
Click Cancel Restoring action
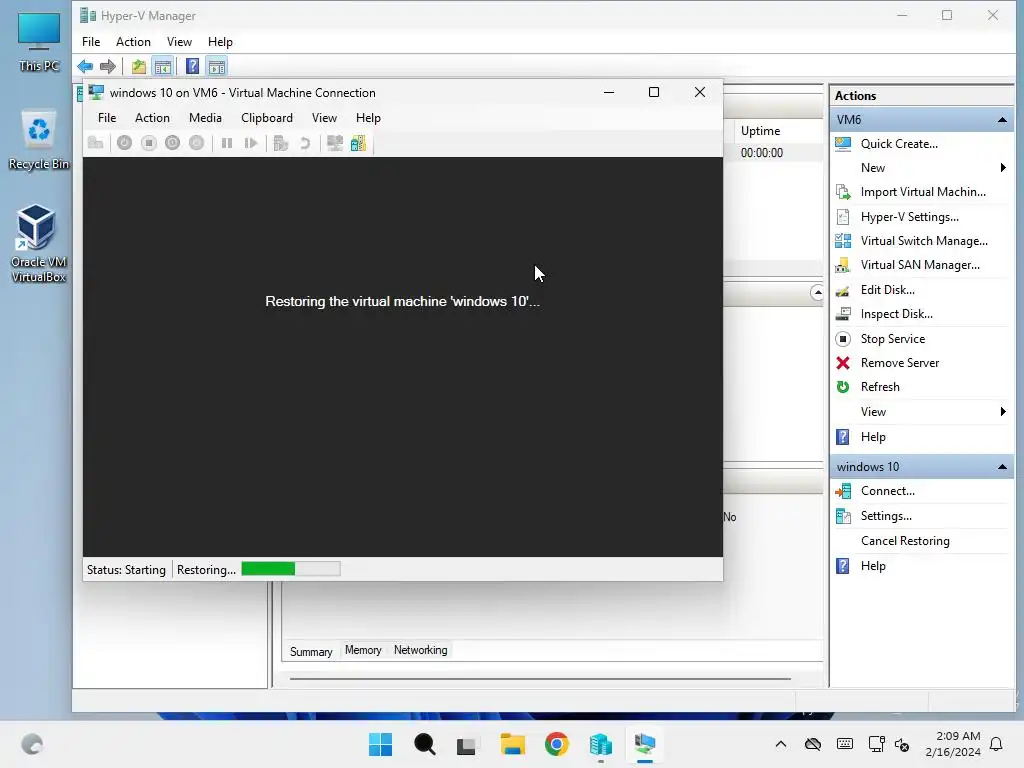tap(904, 541)
